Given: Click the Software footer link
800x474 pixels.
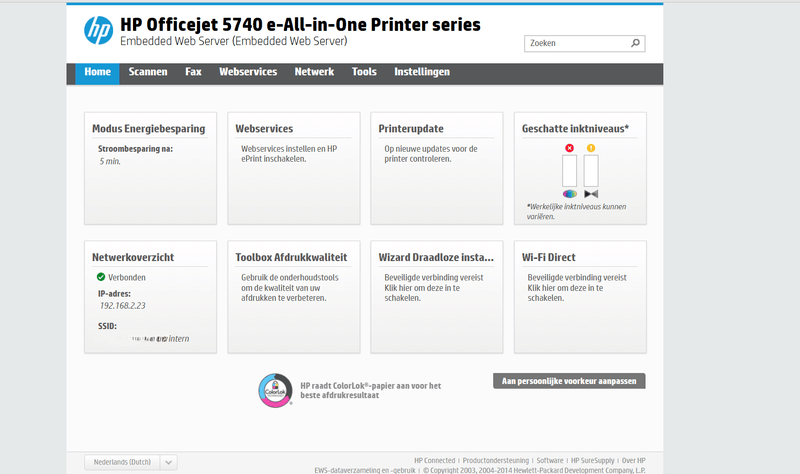Looking at the screenshot, I should click(550, 460).
